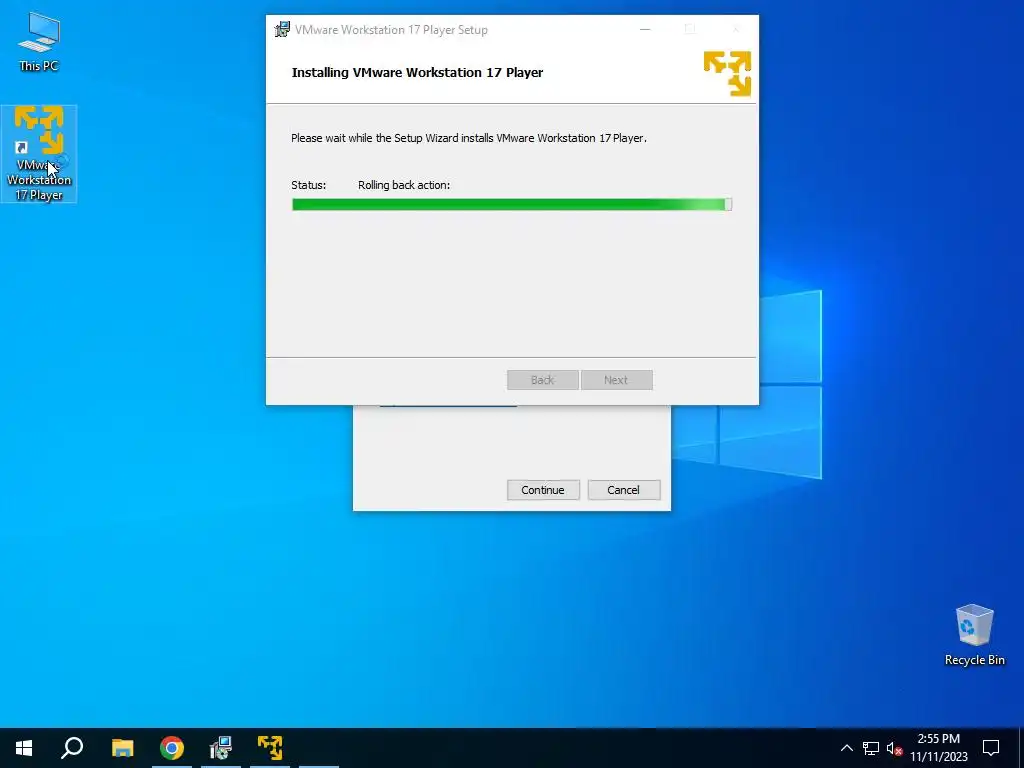Click Continue in the dialog behind
Screen dimensions: 1024x768
[543, 490]
